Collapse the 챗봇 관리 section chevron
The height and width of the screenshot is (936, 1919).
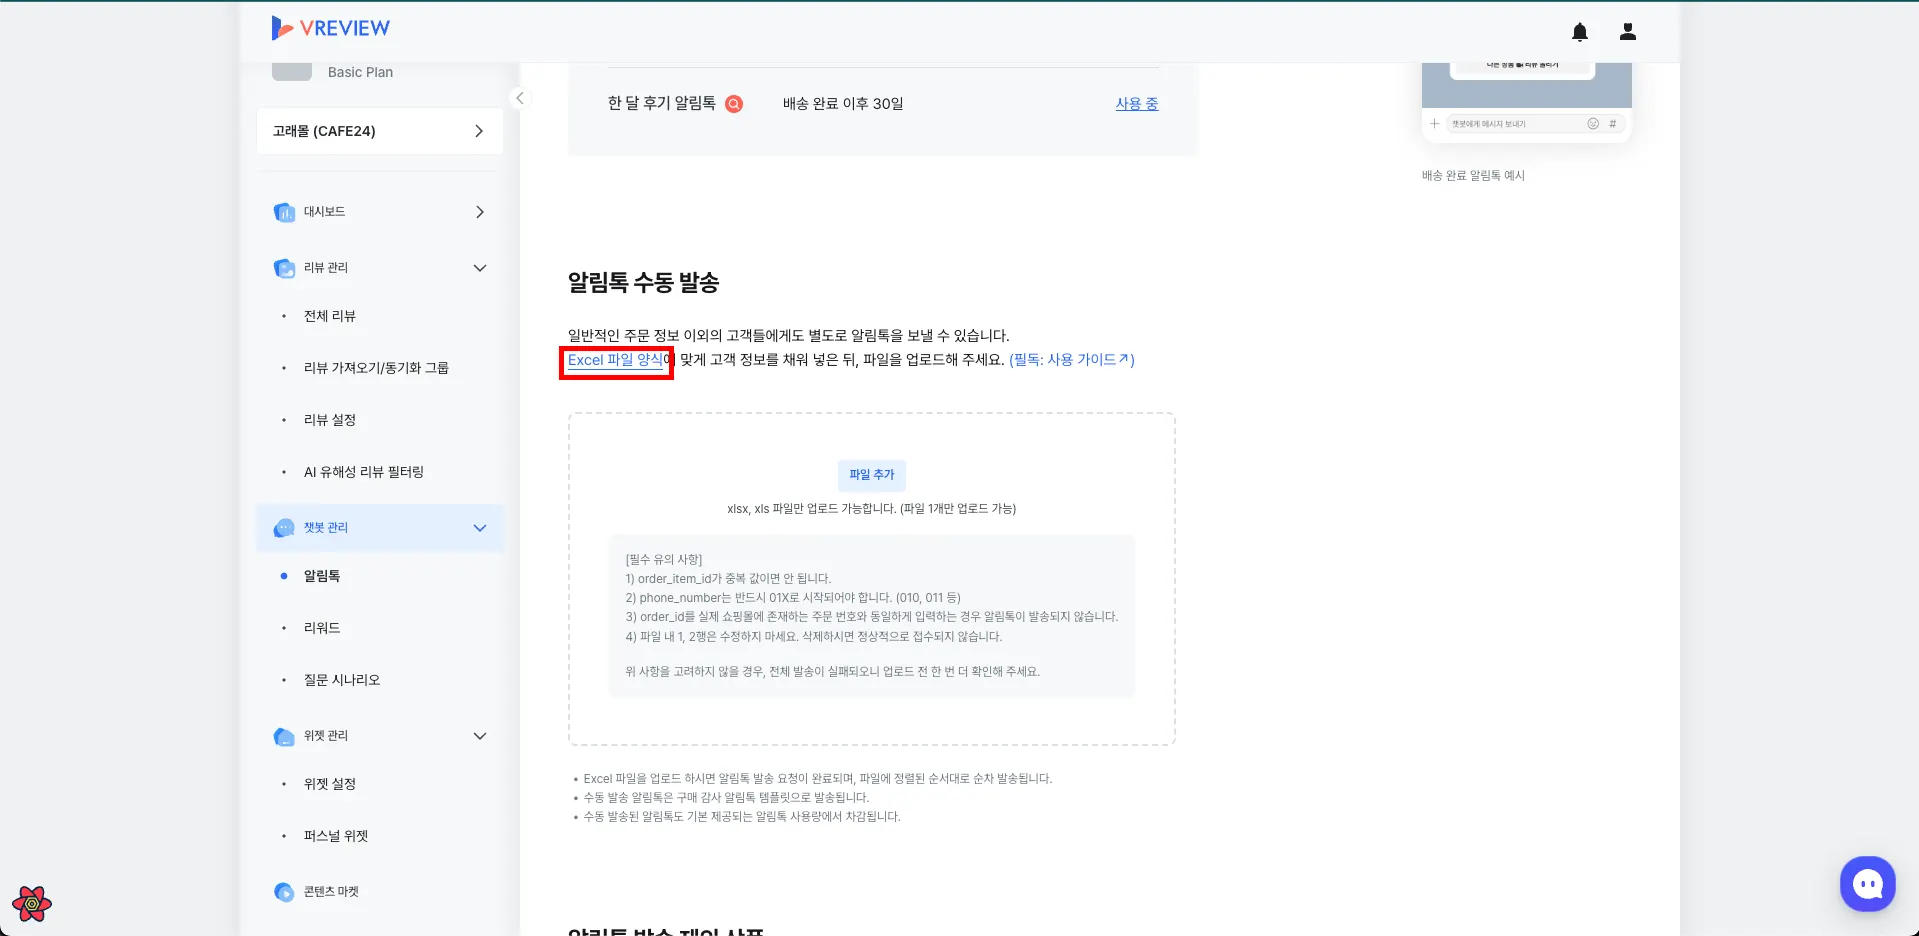[x=480, y=528]
